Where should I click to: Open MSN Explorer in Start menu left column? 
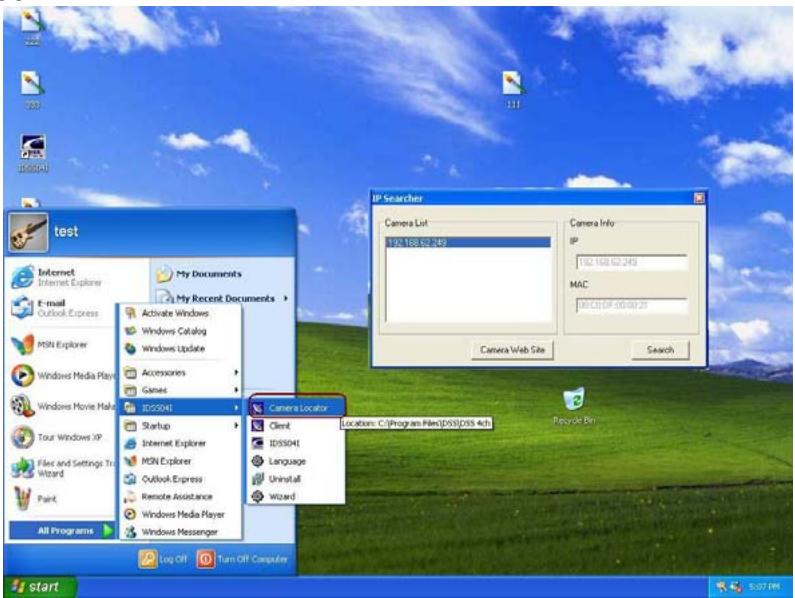click(51, 345)
